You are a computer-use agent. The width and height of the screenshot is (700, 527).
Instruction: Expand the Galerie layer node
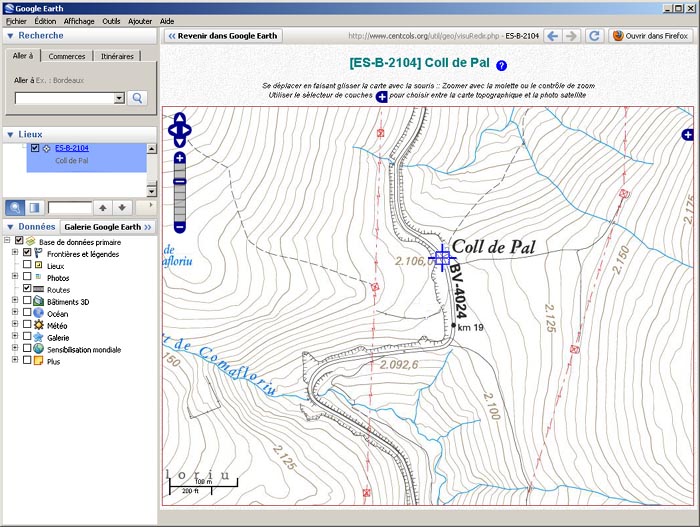(15, 336)
